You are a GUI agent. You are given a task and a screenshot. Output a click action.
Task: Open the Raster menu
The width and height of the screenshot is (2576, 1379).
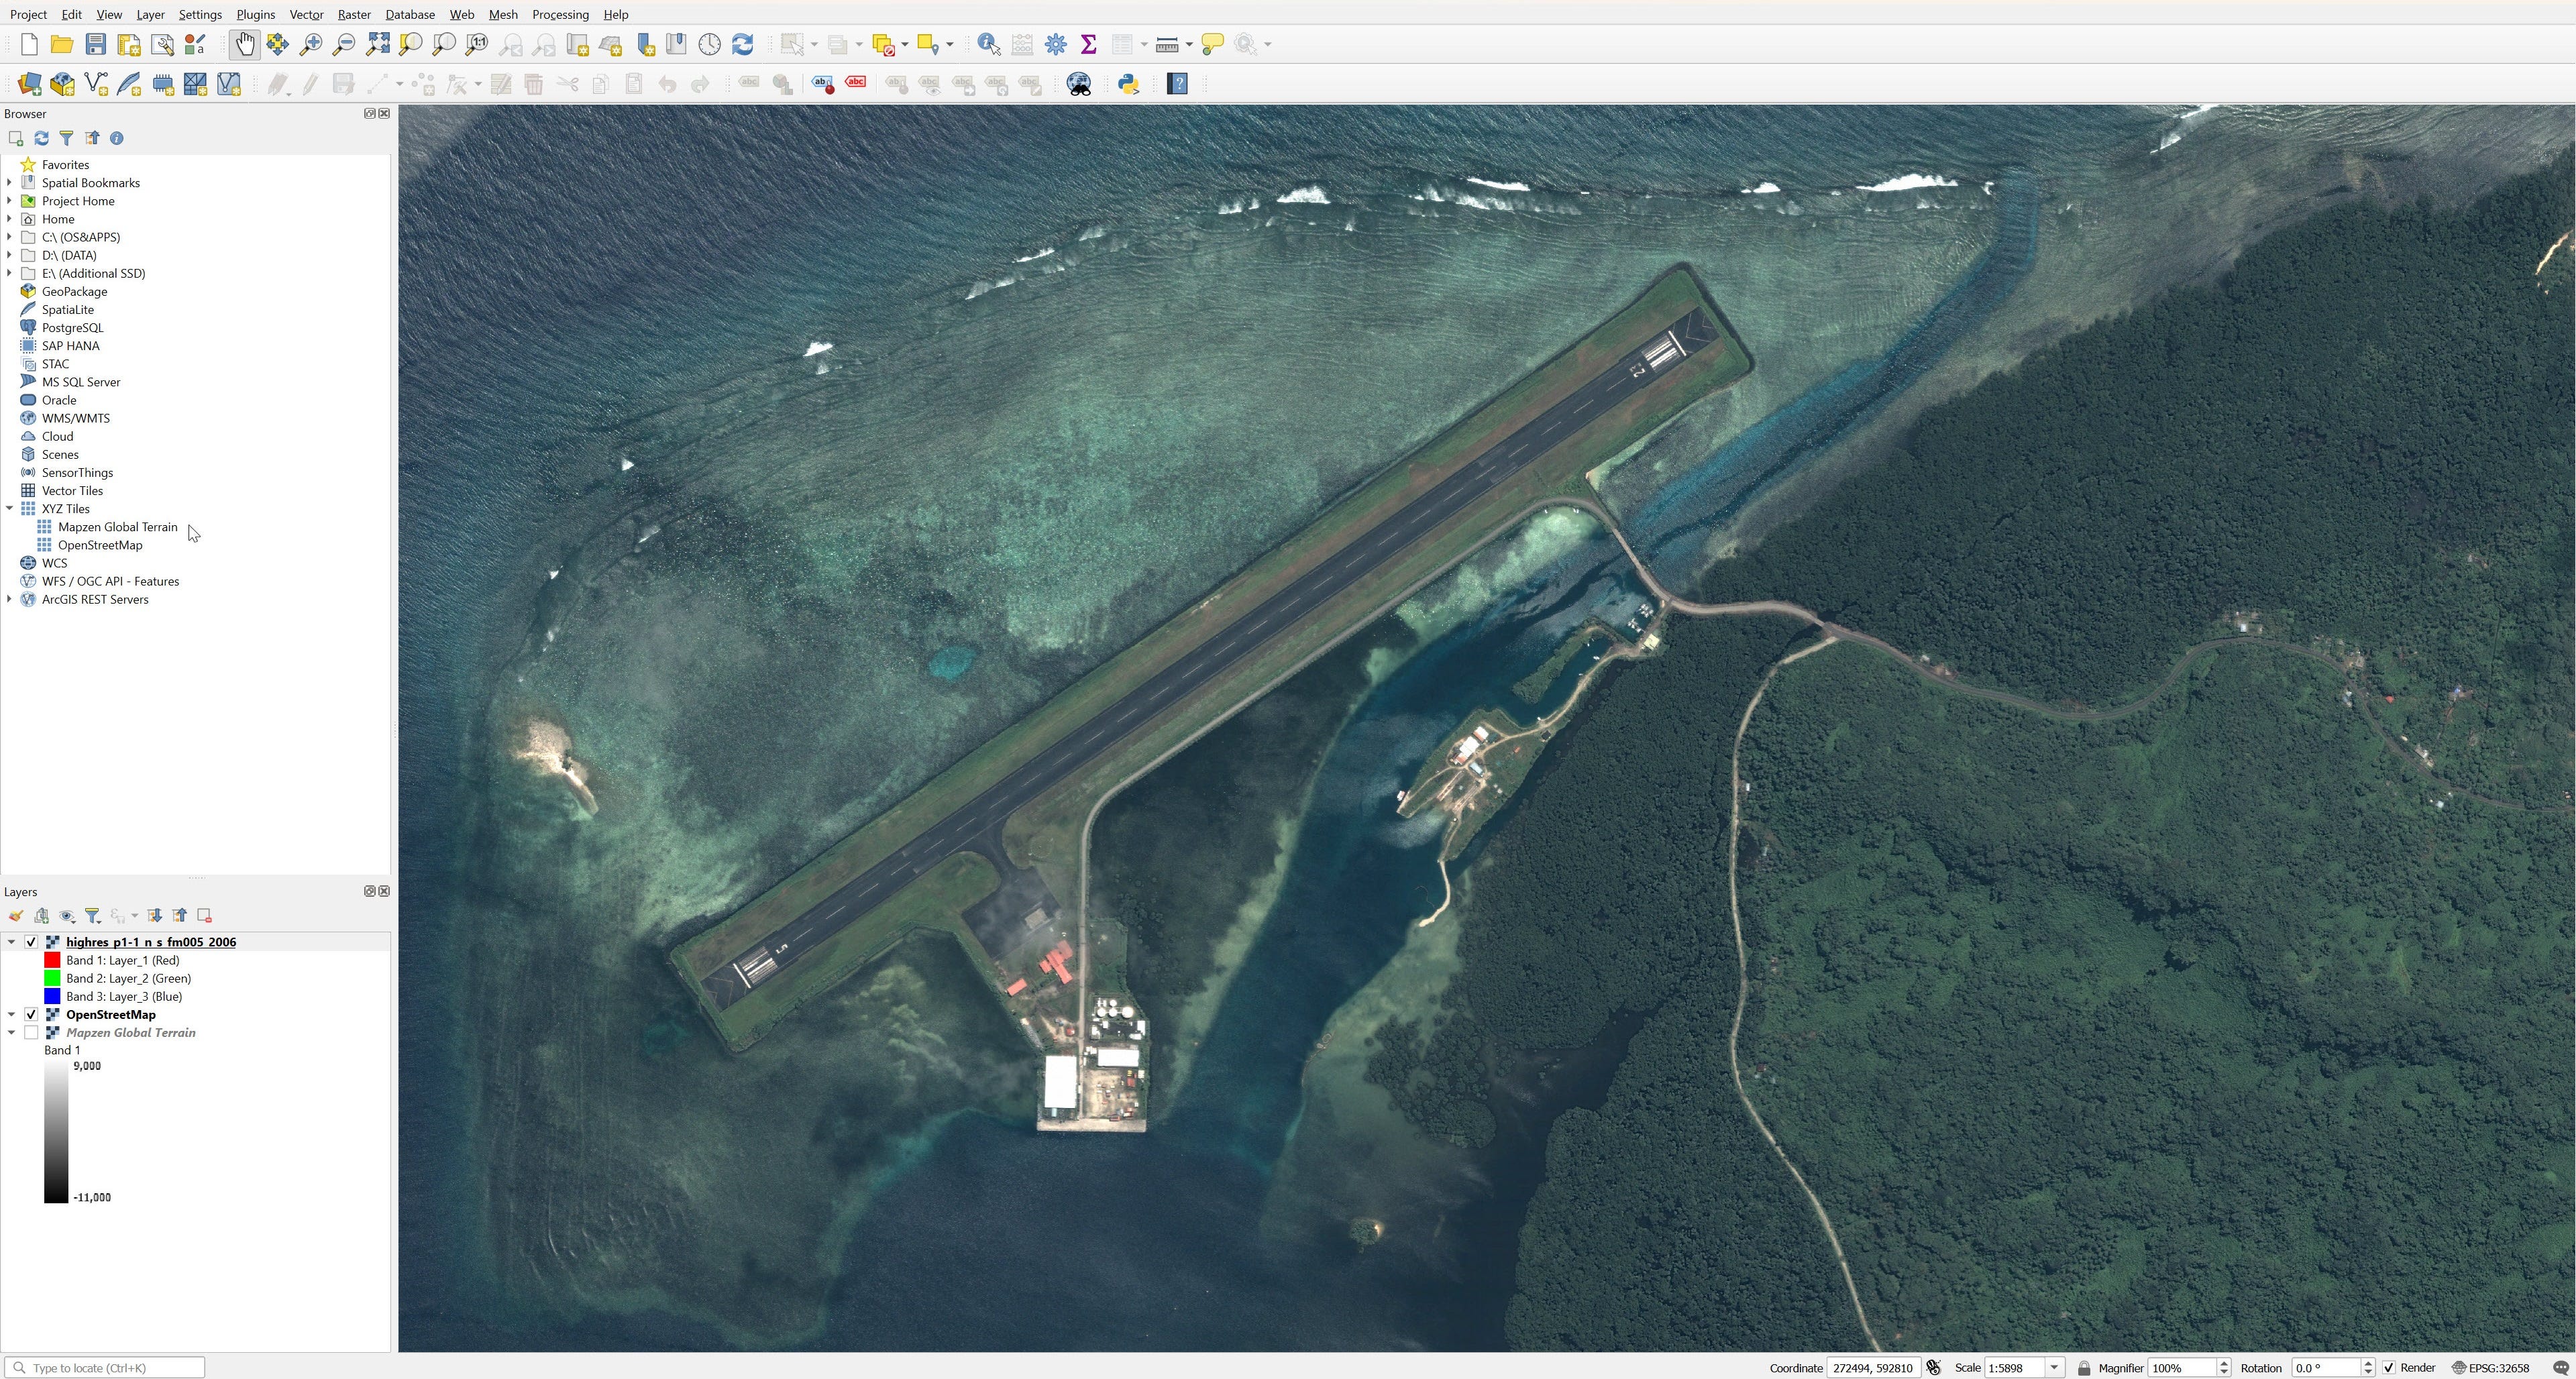tap(354, 14)
